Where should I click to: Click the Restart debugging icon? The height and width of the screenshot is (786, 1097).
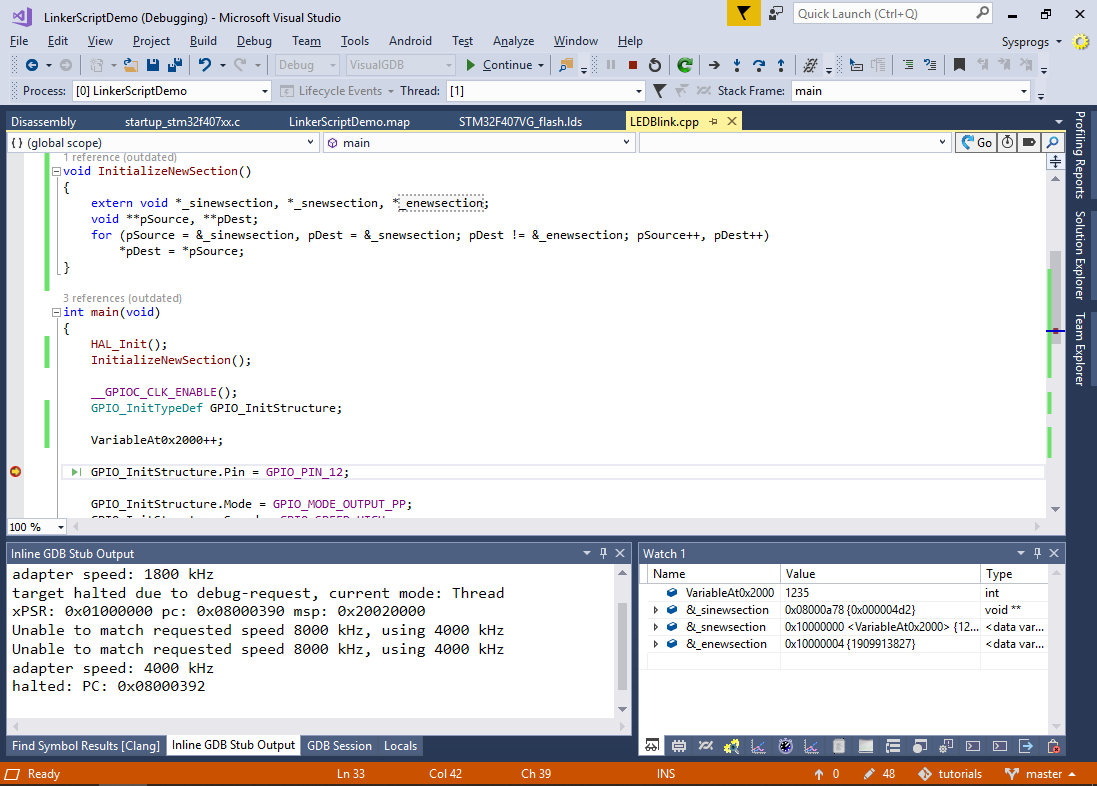tap(655, 65)
